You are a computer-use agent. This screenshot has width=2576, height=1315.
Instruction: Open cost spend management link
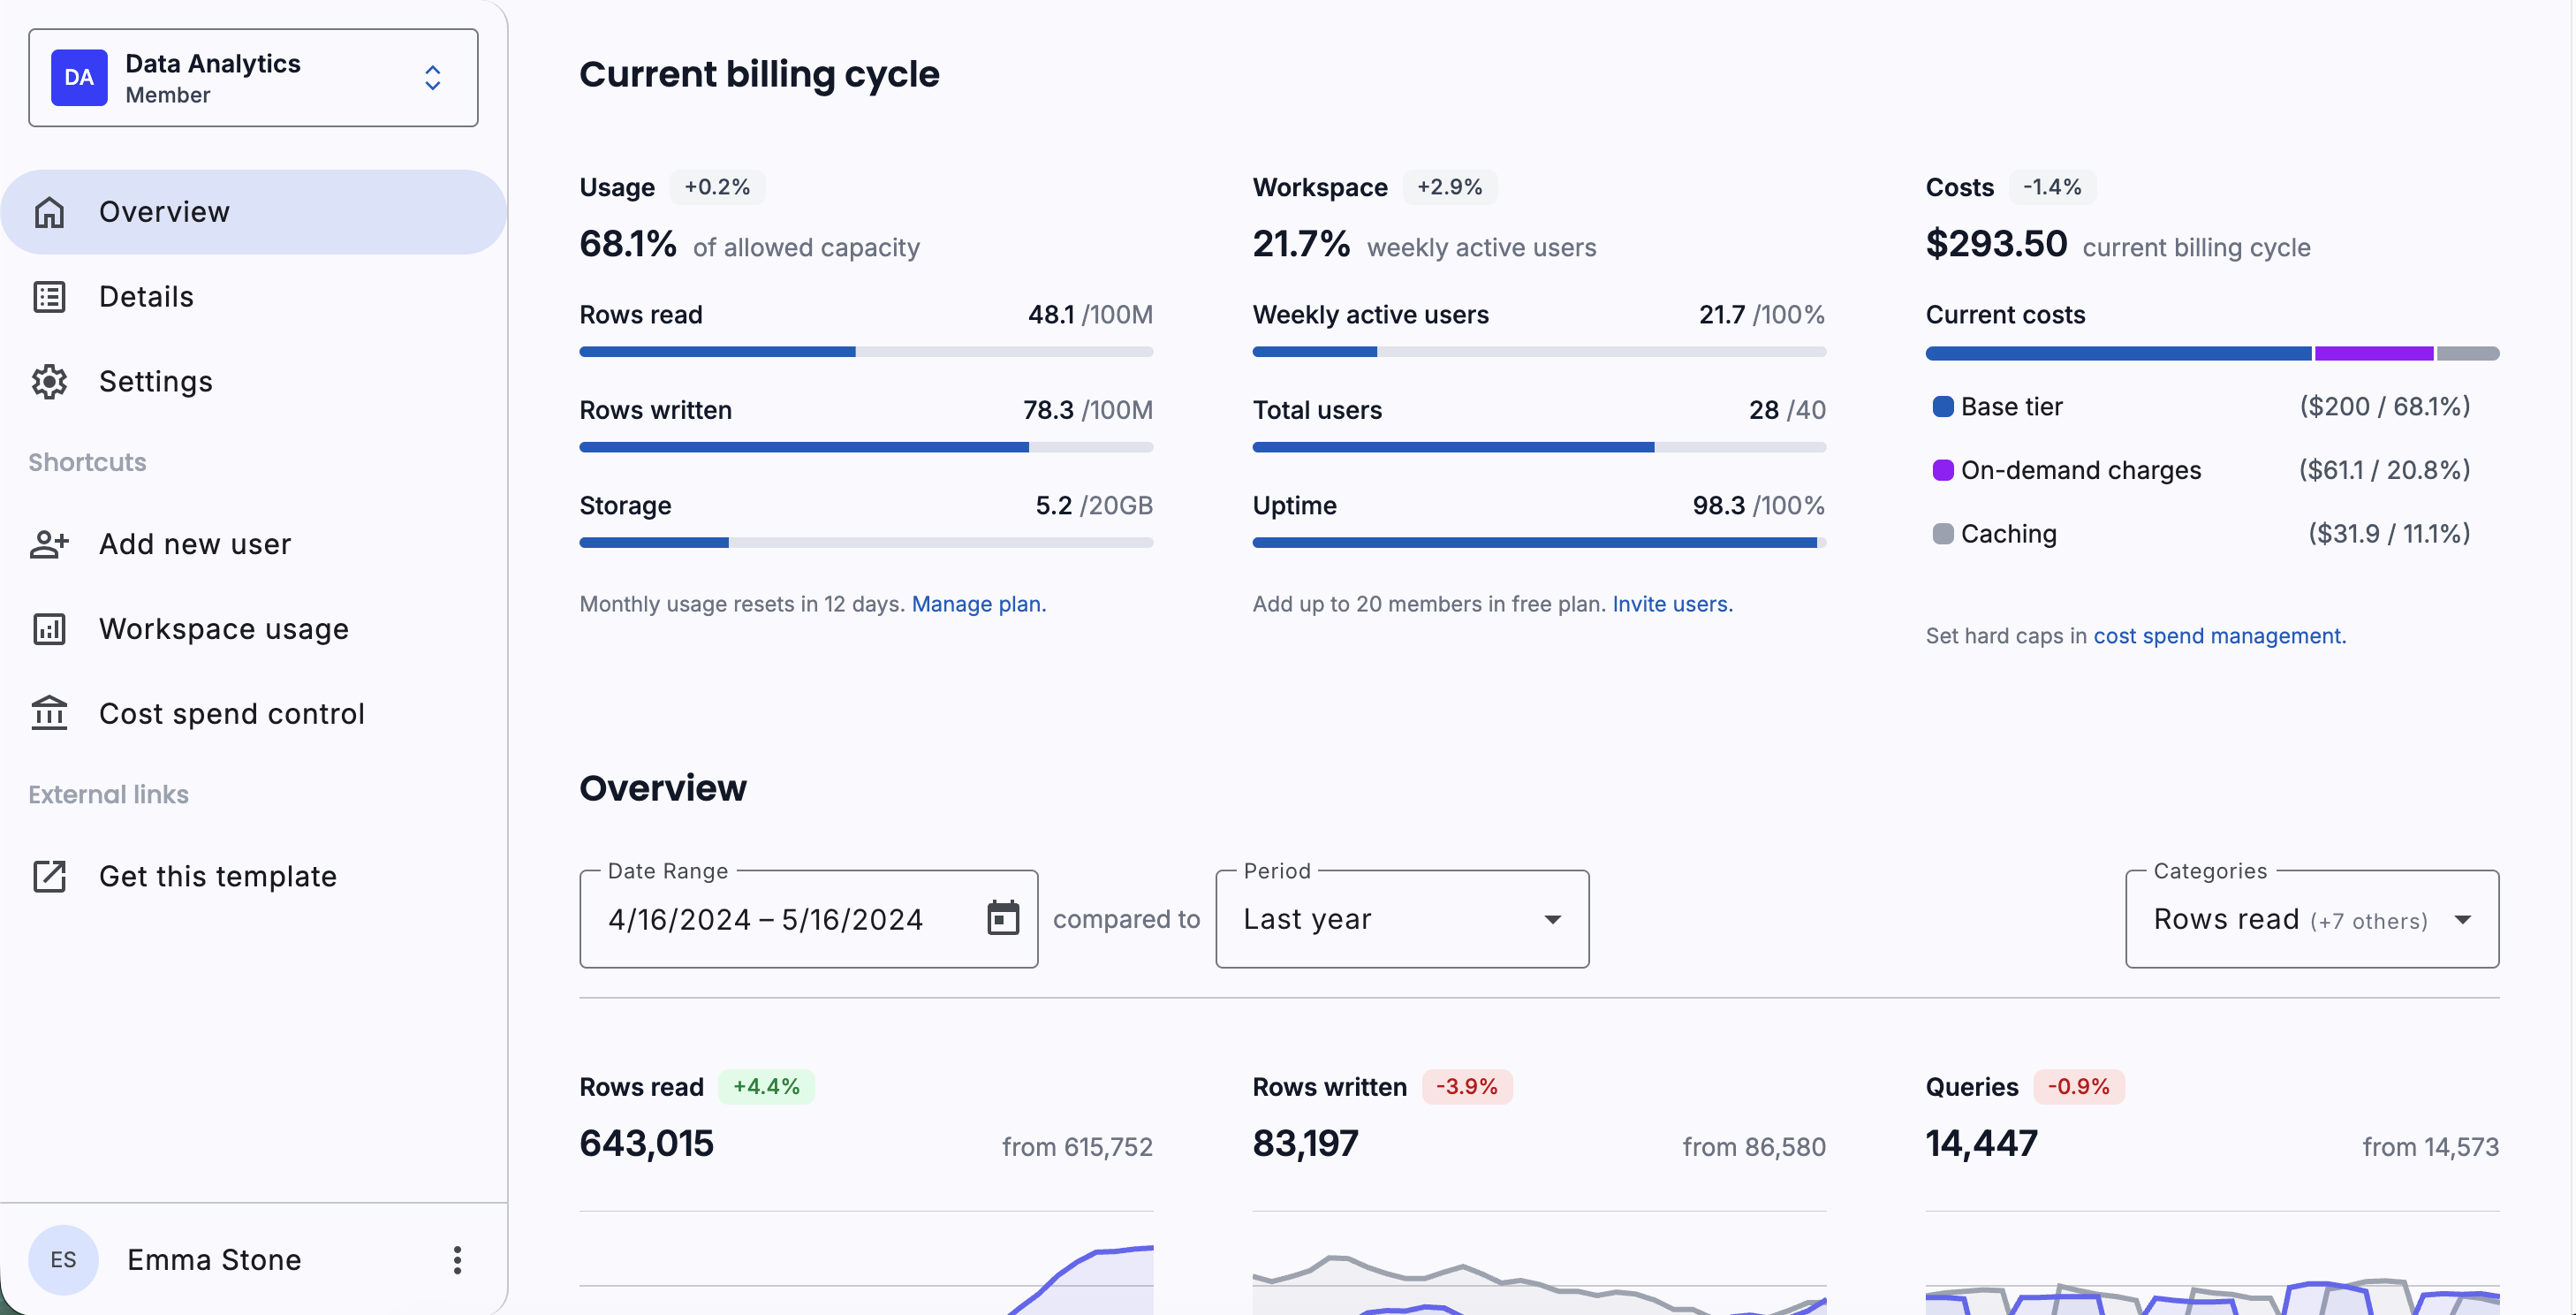pos(2218,636)
